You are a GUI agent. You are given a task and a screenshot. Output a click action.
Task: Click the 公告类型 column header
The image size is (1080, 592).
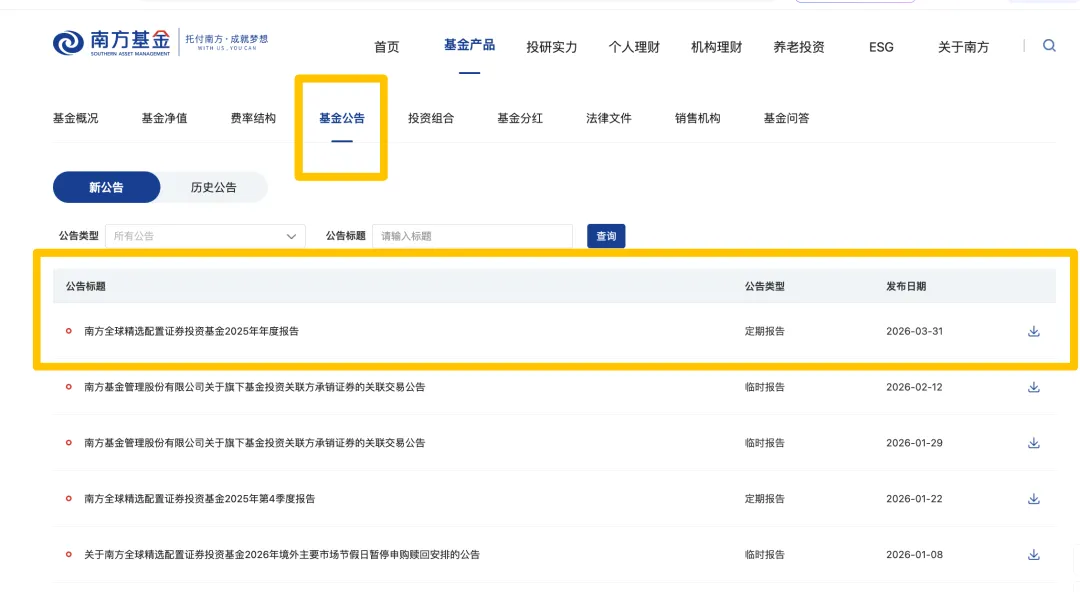765,286
